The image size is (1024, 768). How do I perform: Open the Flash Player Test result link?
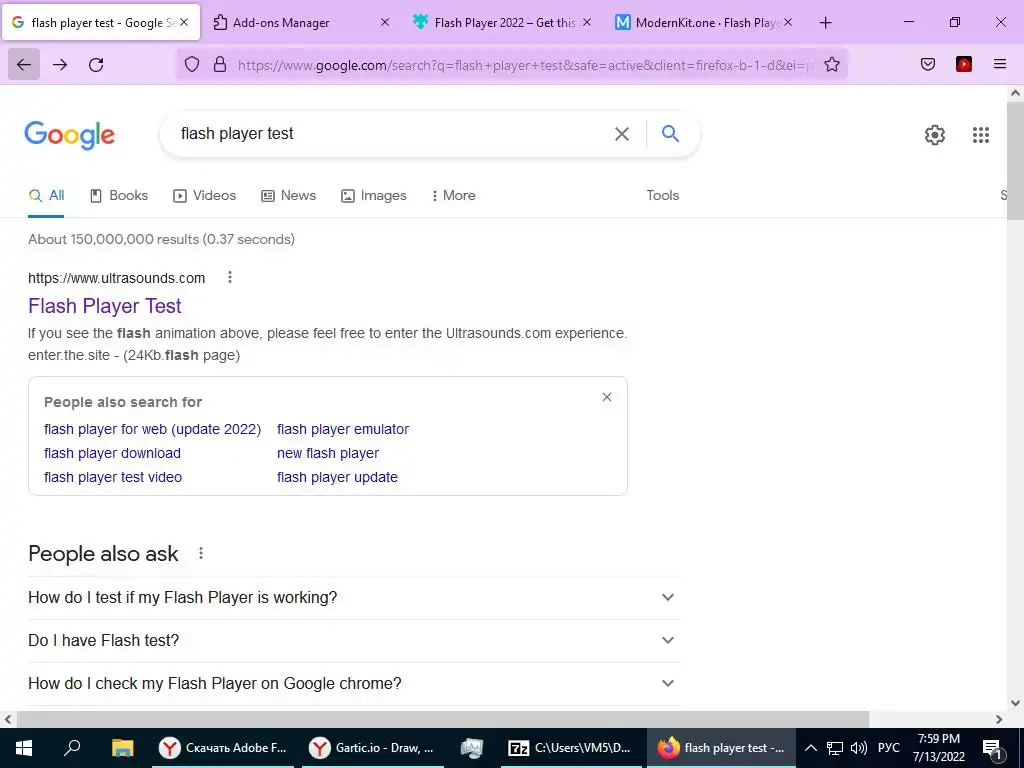(104, 306)
